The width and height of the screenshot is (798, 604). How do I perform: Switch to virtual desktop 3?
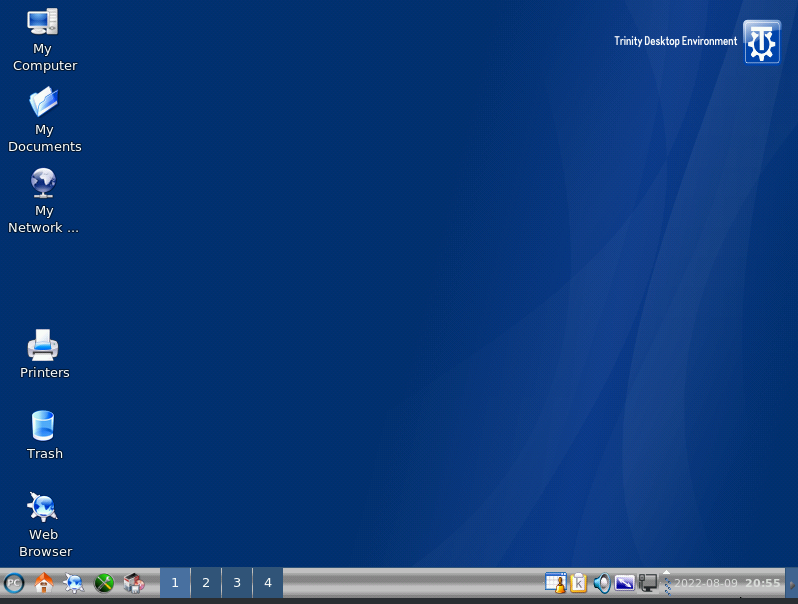(x=237, y=583)
